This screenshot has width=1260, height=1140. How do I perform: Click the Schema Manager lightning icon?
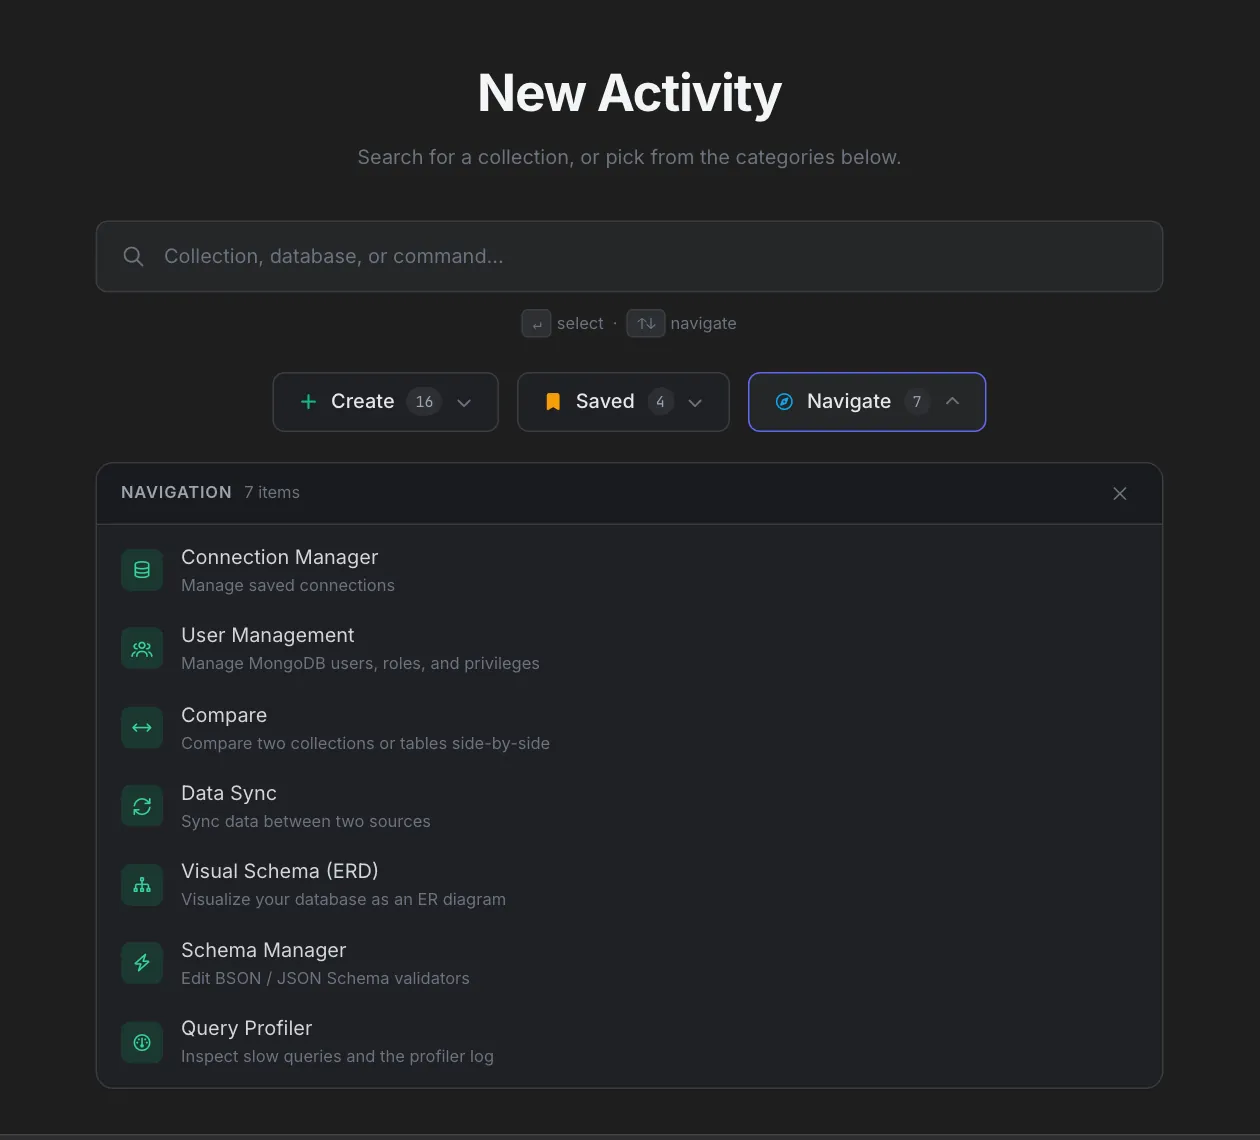142,963
